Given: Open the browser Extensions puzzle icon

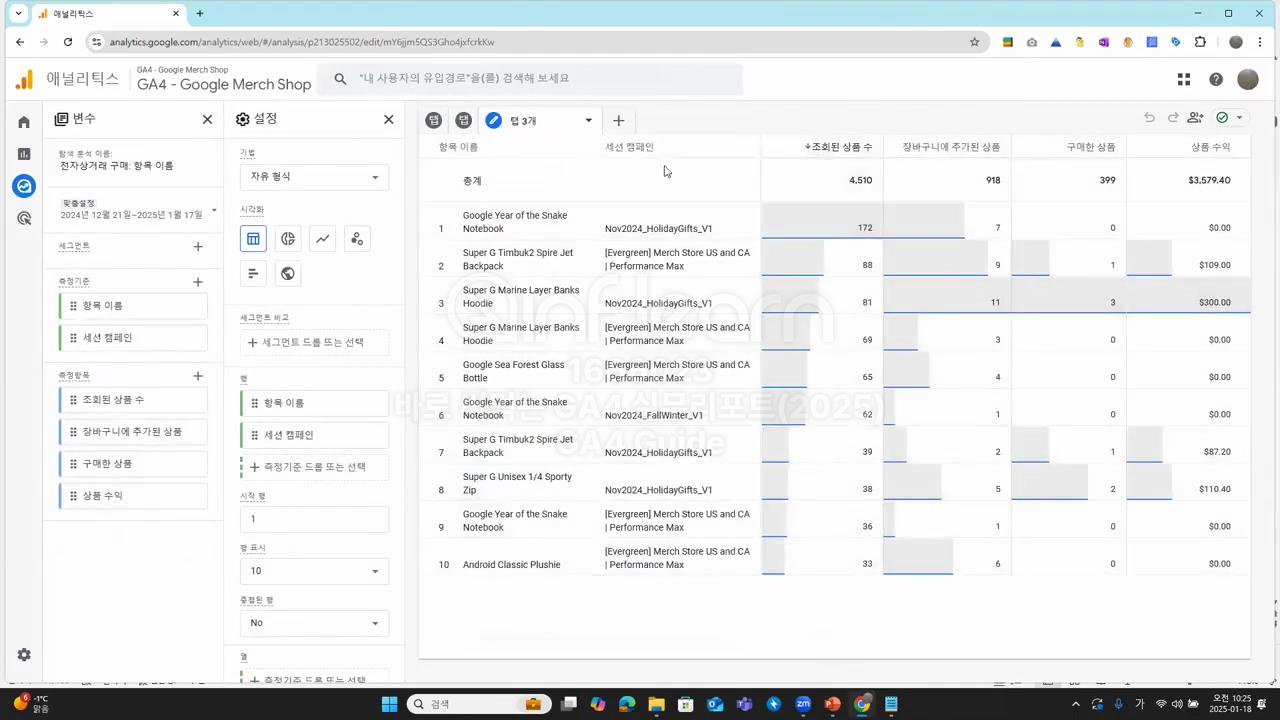Looking at the screenshot, I should pyautogui.click(x=1200, y=42).
